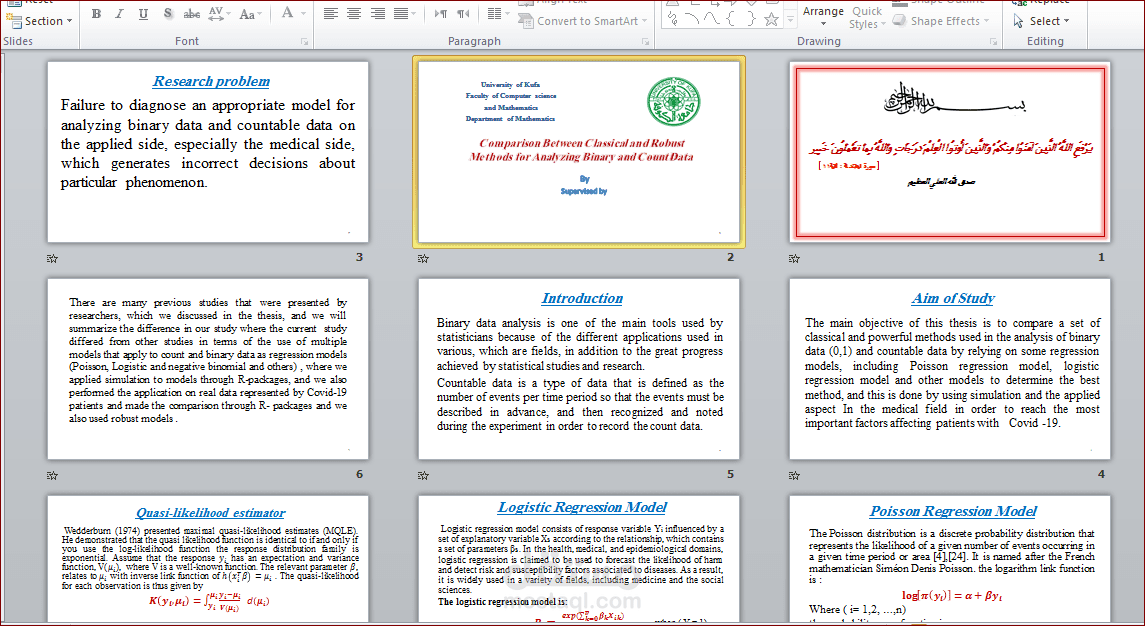Click animation star under slide 5
1145x626 pixels.
[x=424, y=476]
